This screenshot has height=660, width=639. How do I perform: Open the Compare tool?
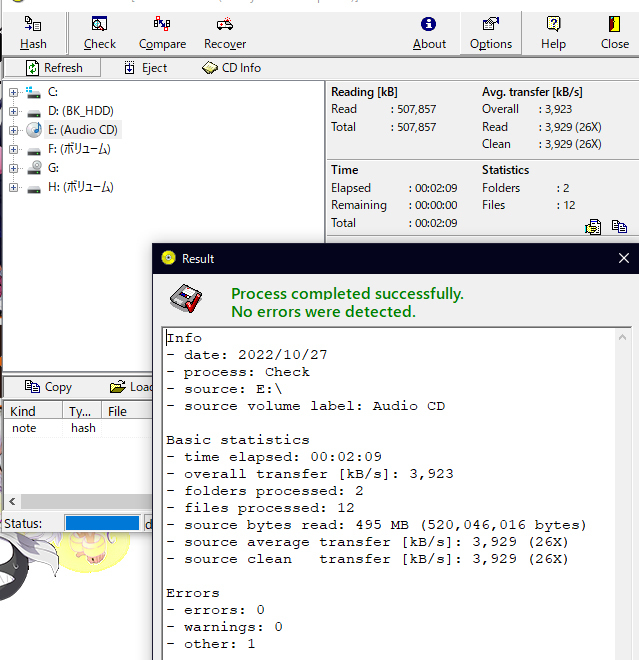pyautogui.click(x=162, y=33)
